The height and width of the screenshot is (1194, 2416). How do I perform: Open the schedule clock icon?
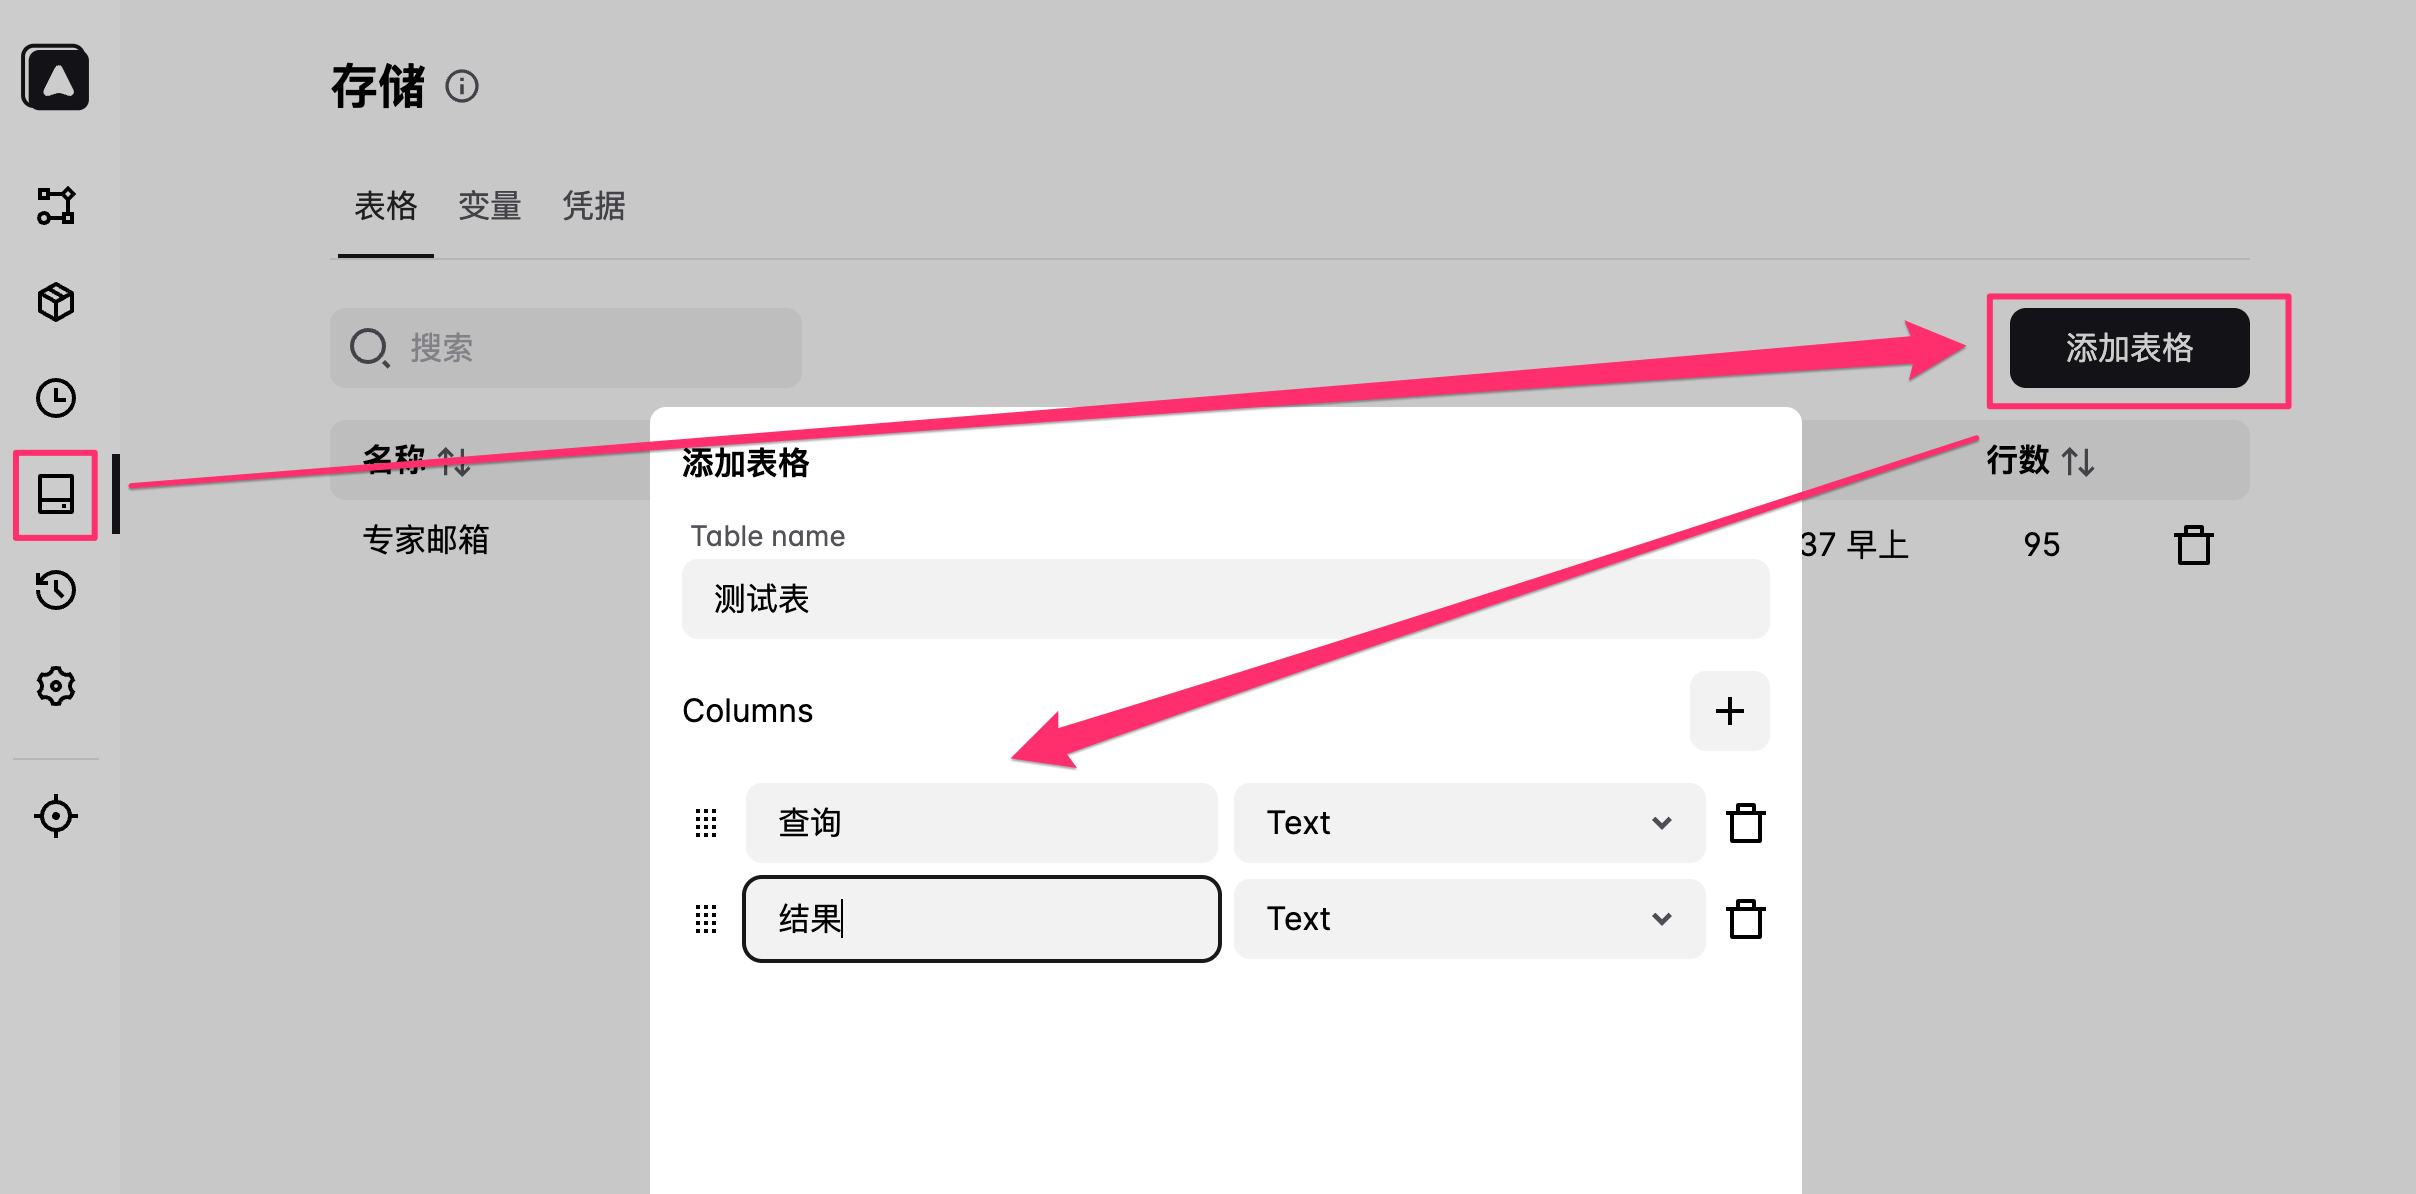click(x=56, y=398)
